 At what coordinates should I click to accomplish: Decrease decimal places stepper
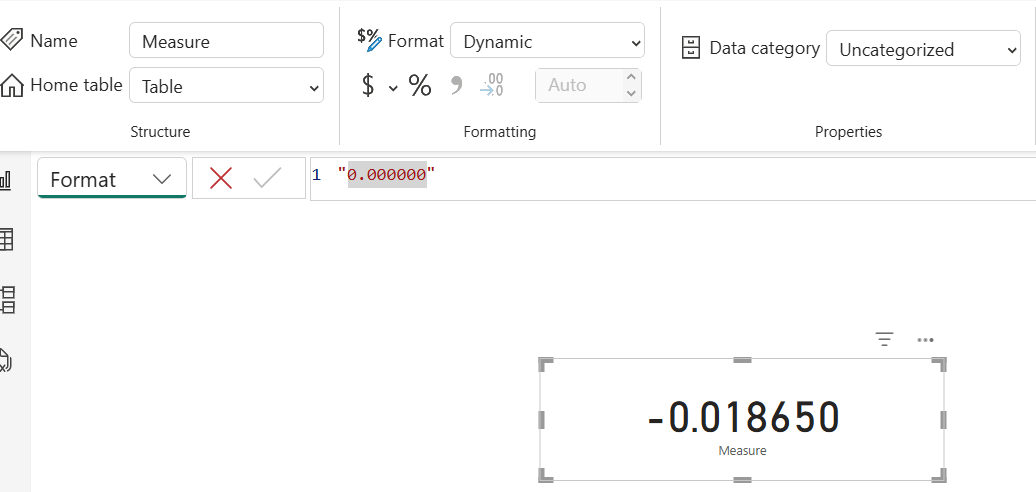coord(631,93)
